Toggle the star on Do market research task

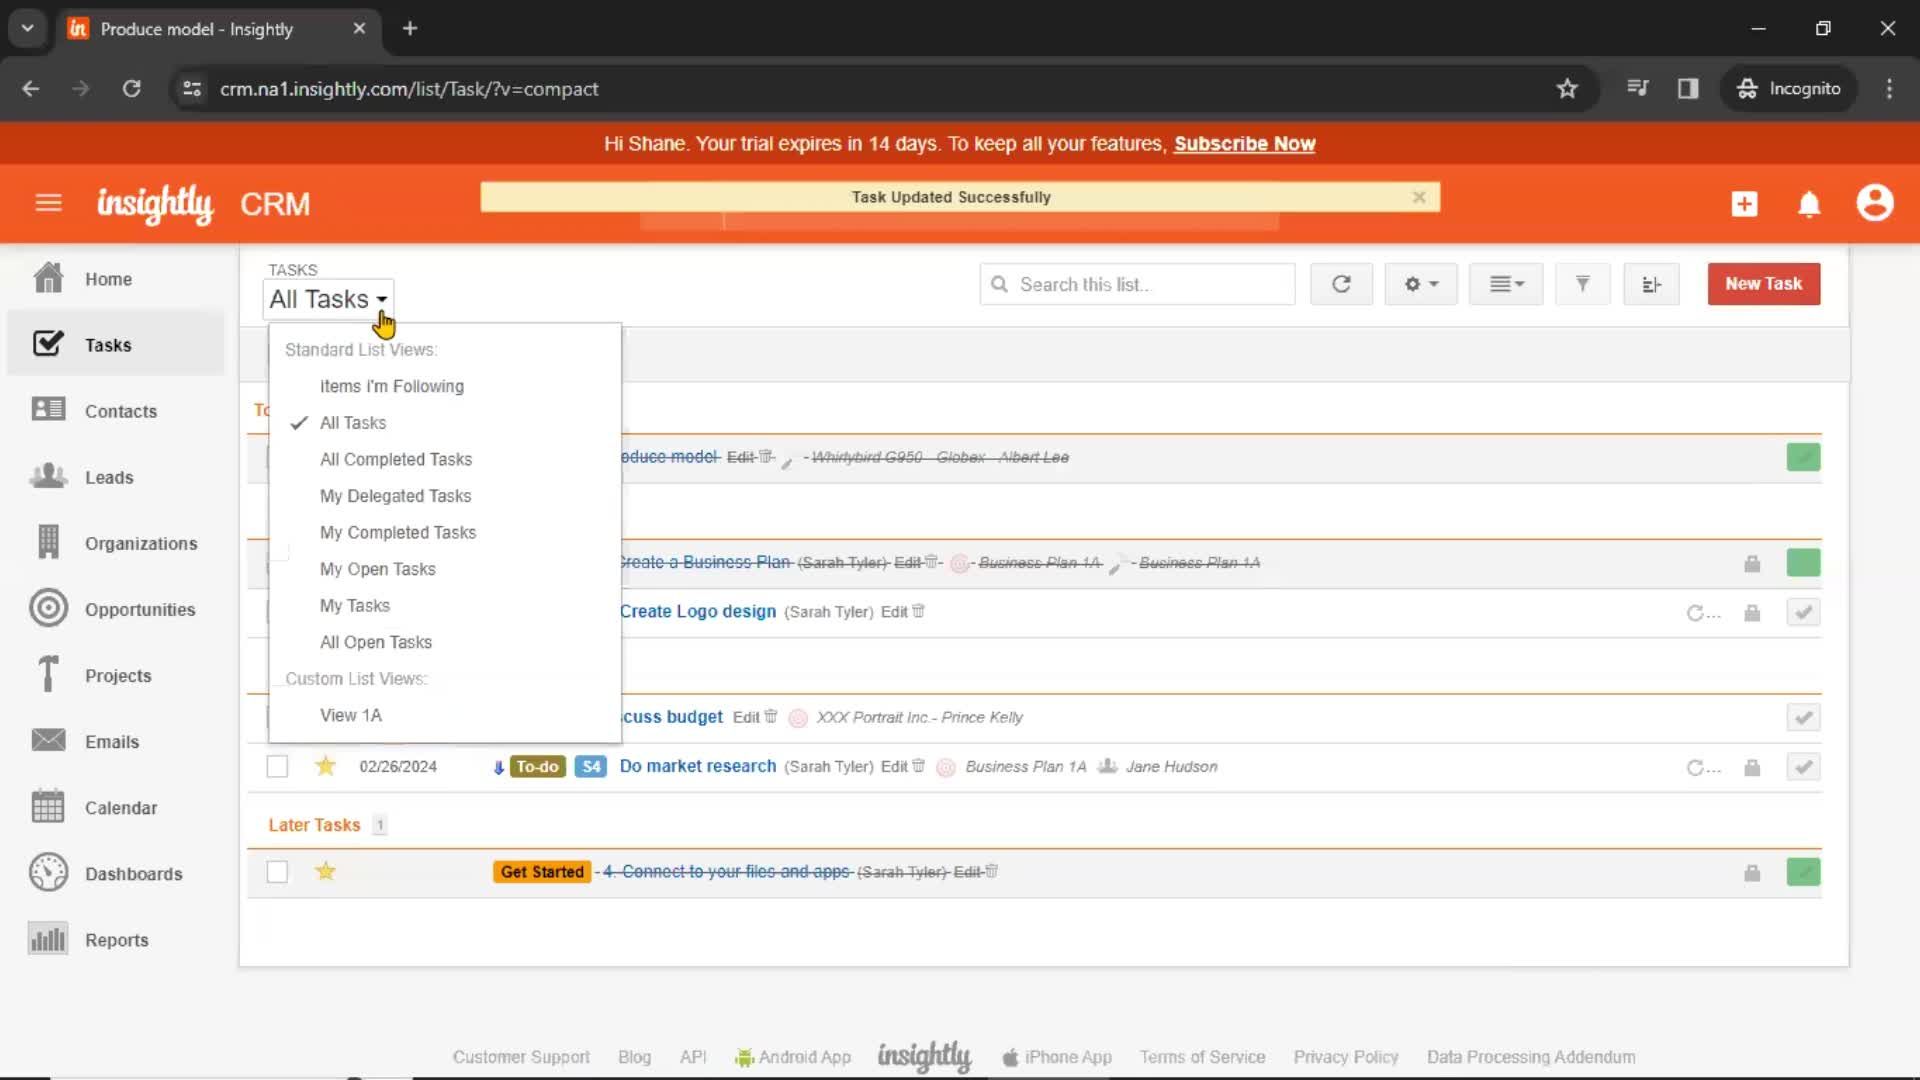[x=324, y=765]
